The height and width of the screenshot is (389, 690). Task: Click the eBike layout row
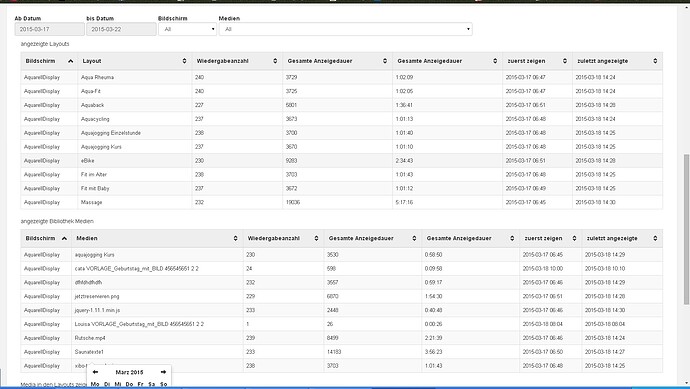[341, 161]
